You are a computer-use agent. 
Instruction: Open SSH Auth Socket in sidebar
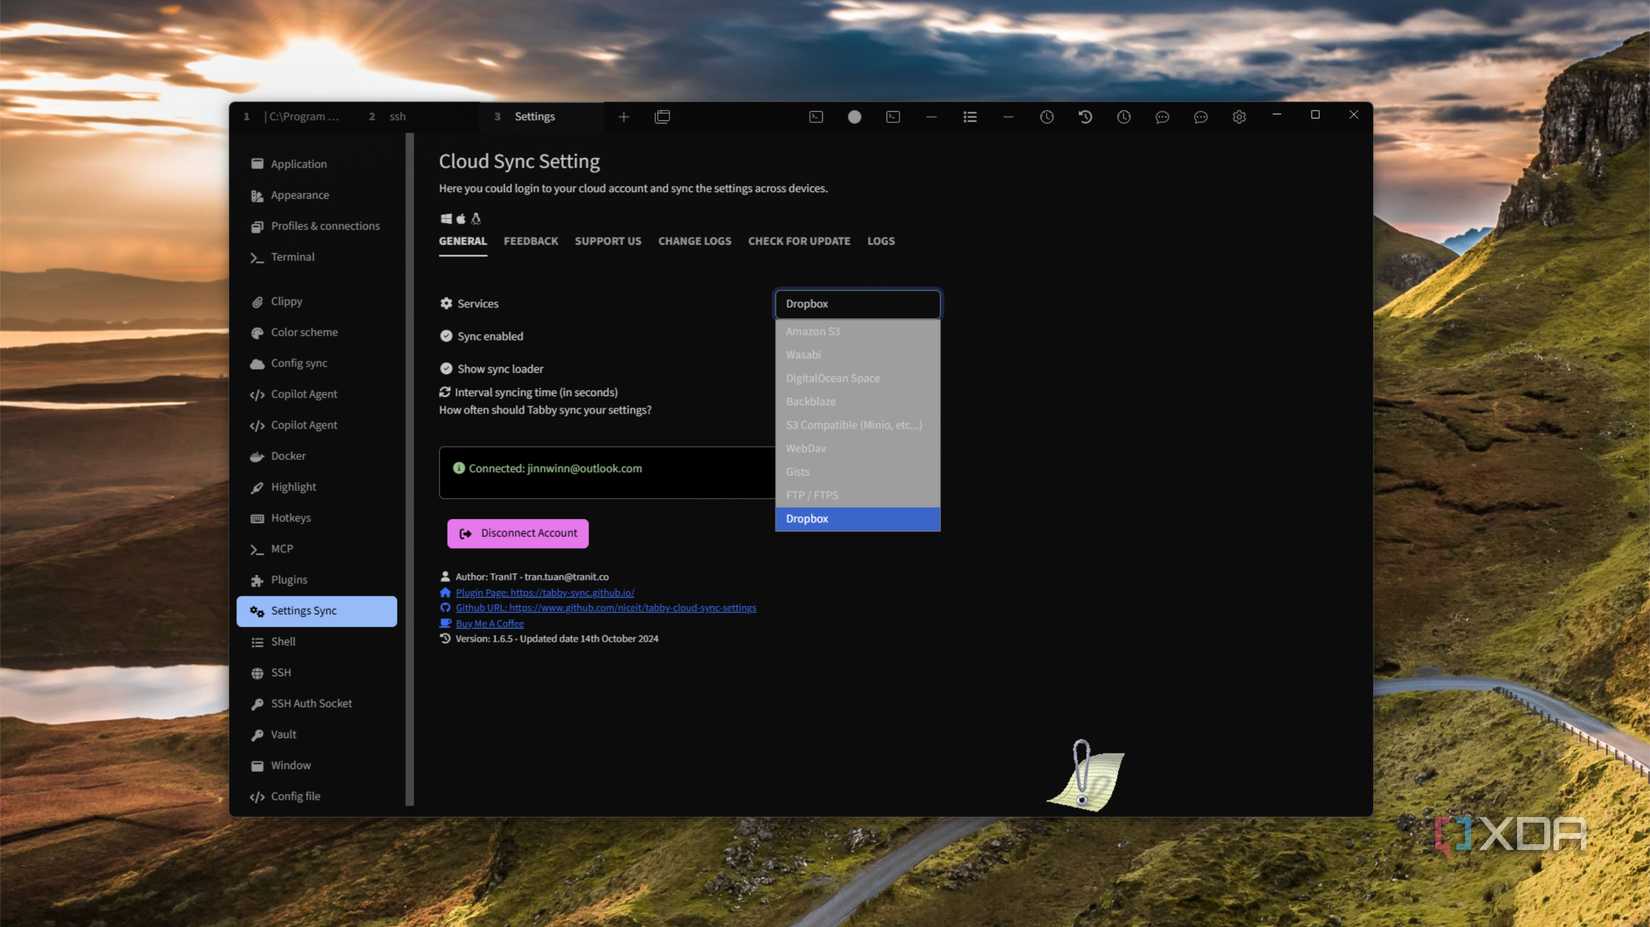pyautogui.click(x=317, y=704)
